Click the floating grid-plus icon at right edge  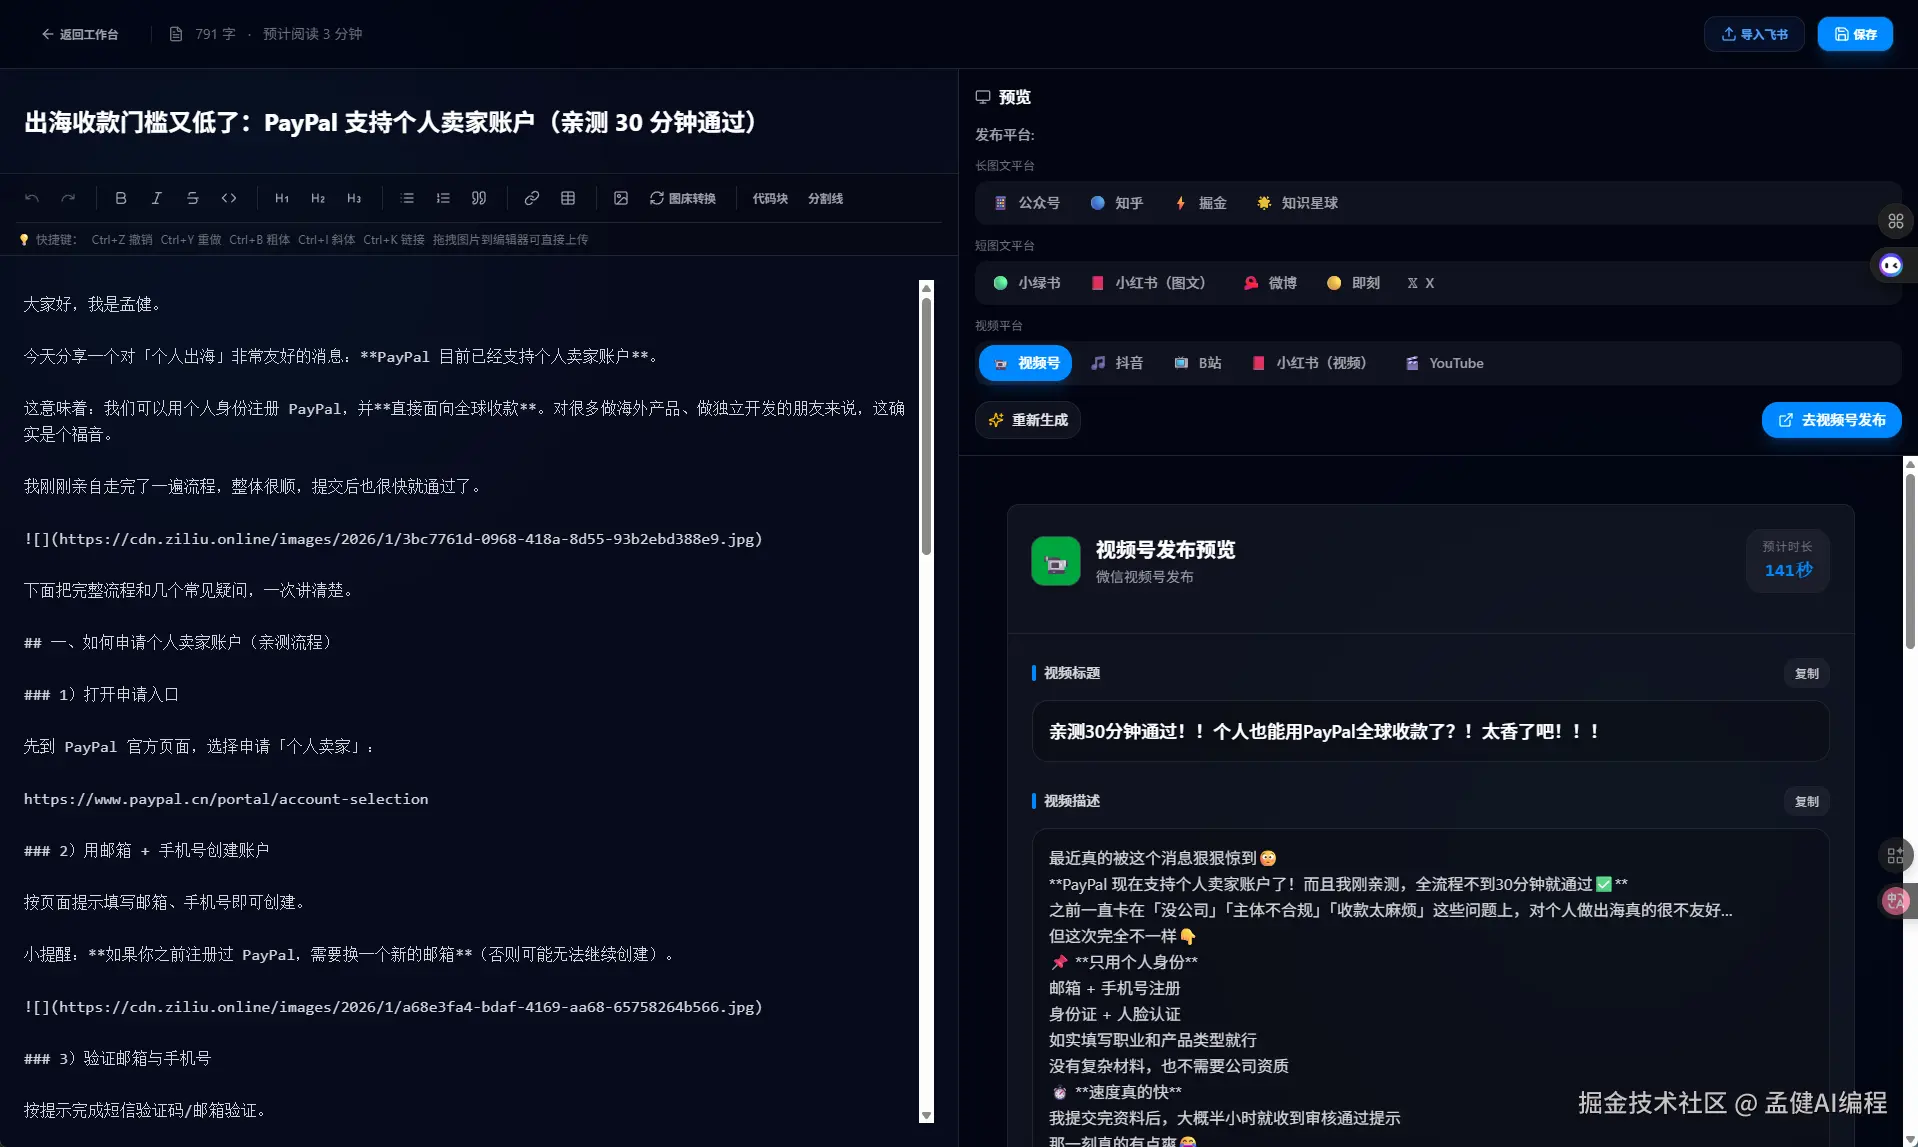click(x=1896, y=856)
